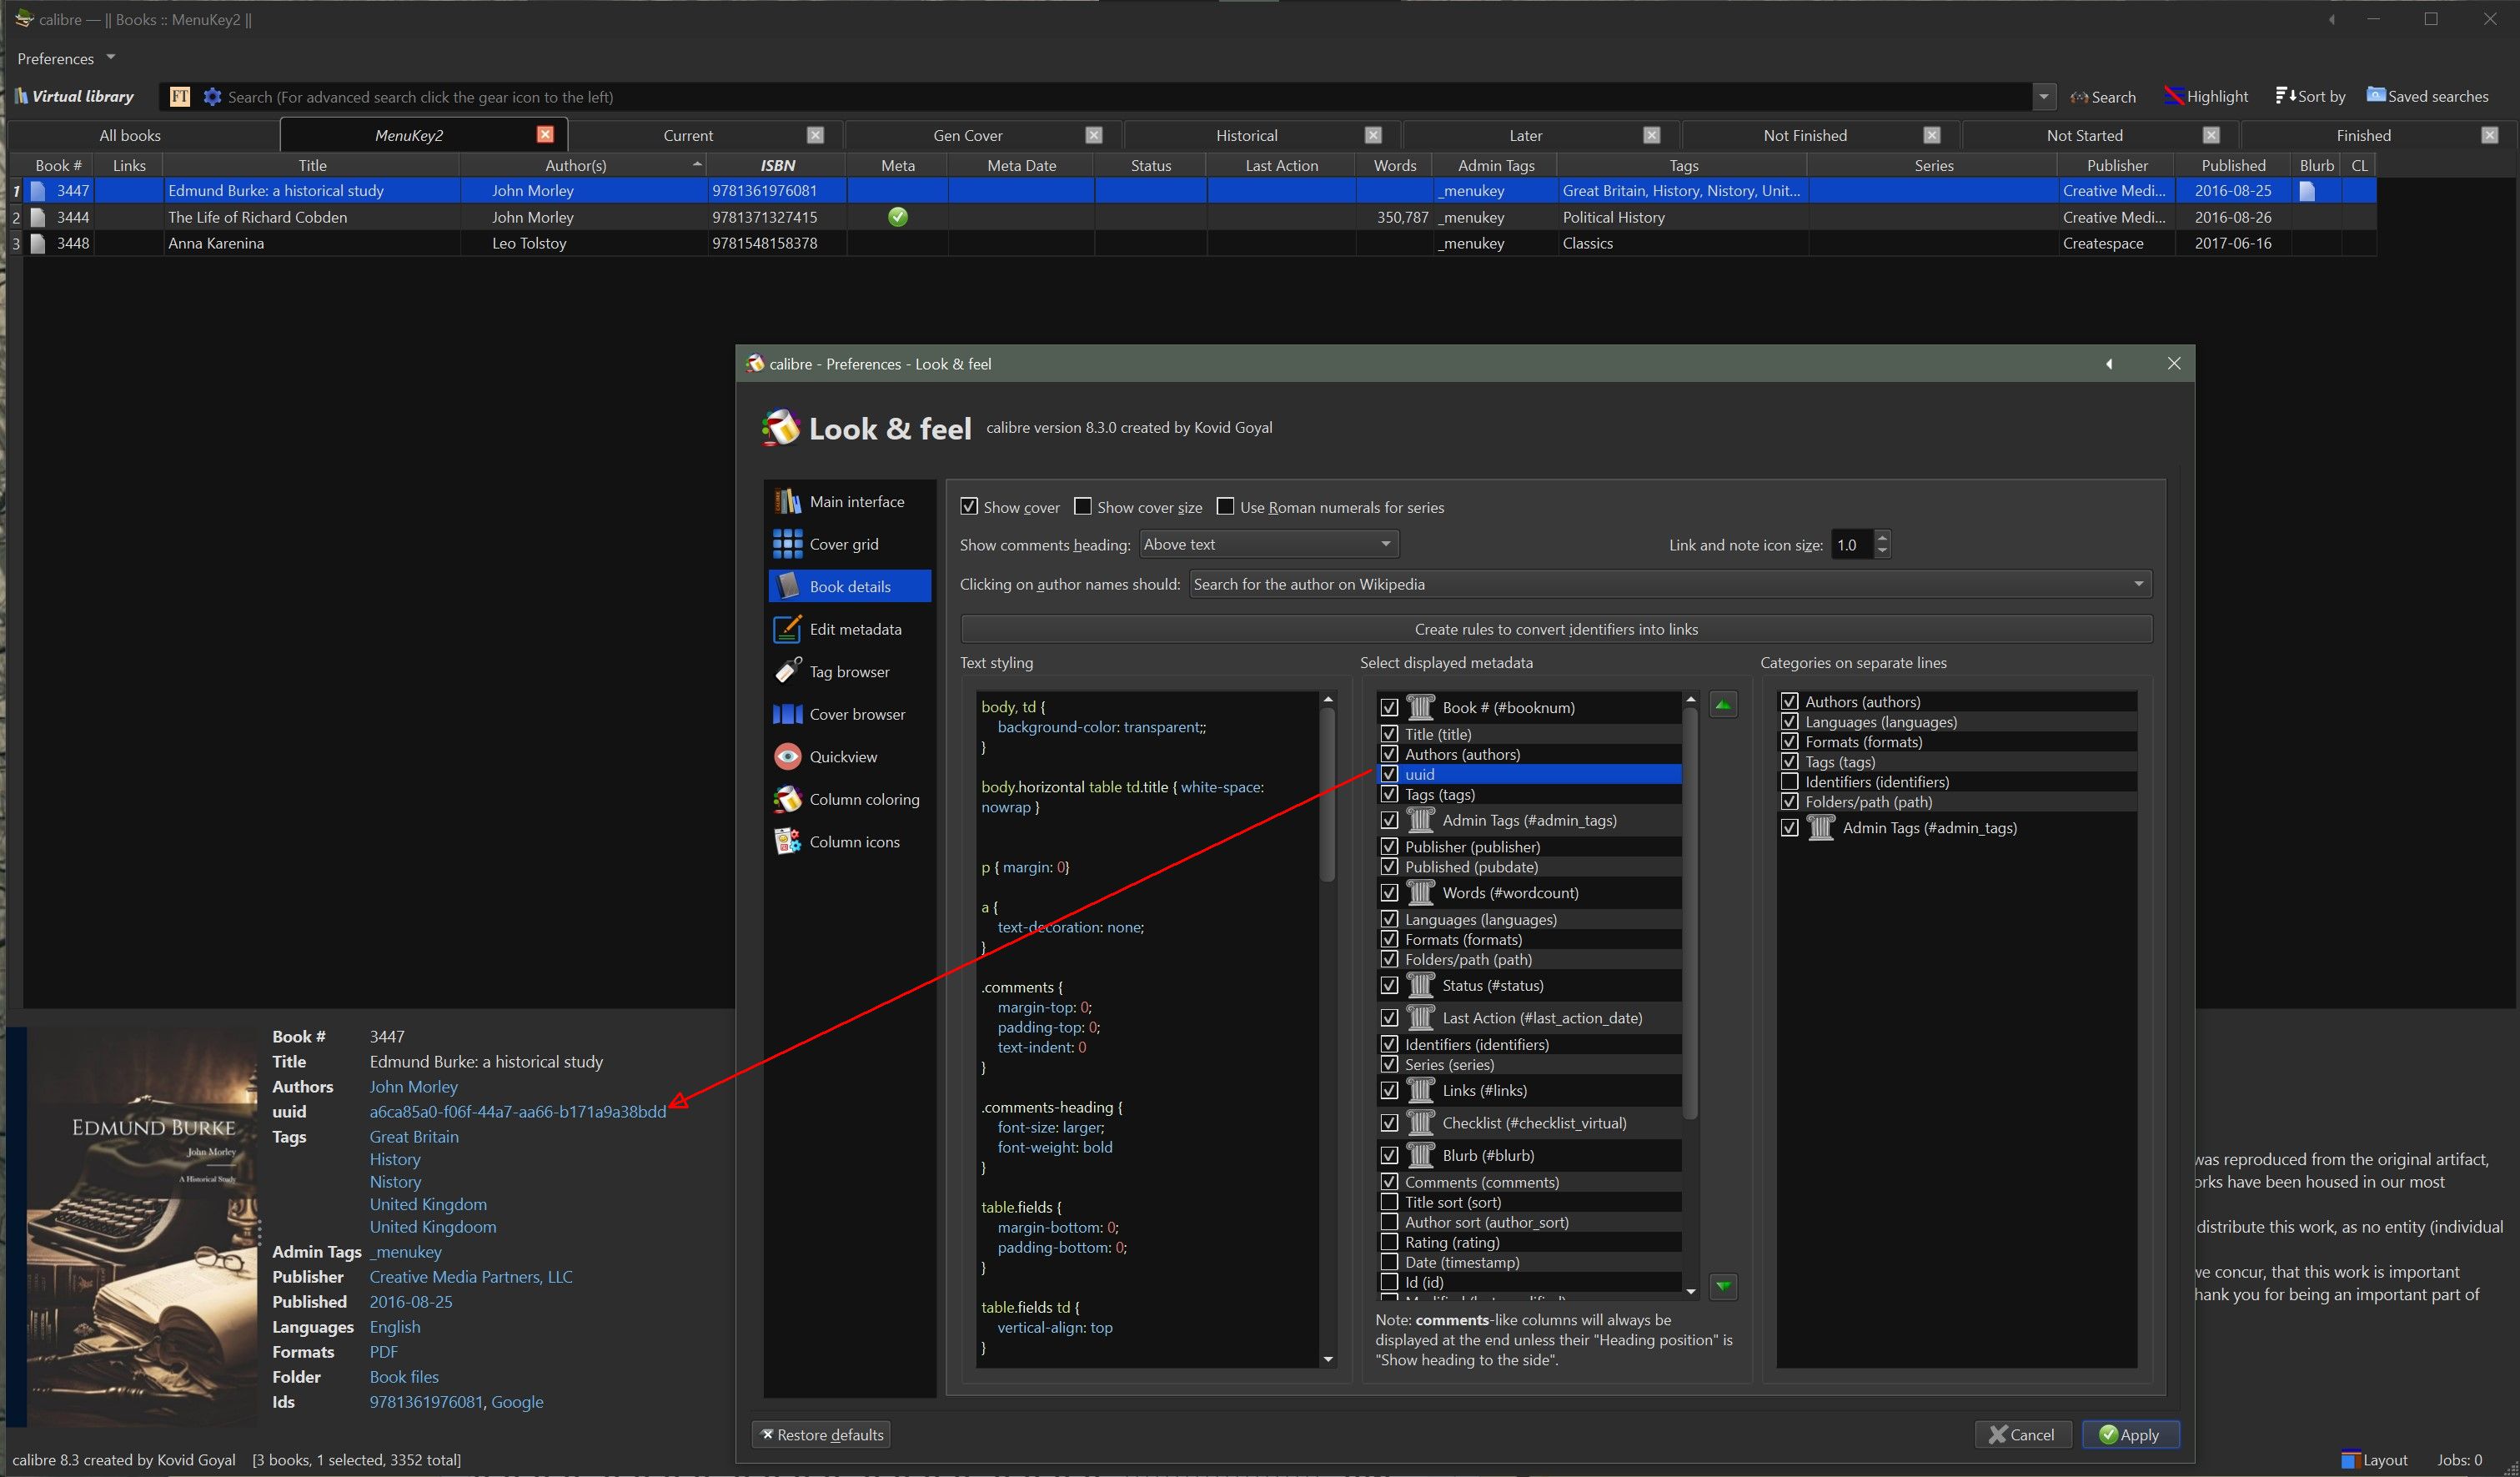
Task: Click Create rules to convert identifiers button
Action: [1555, 629]
